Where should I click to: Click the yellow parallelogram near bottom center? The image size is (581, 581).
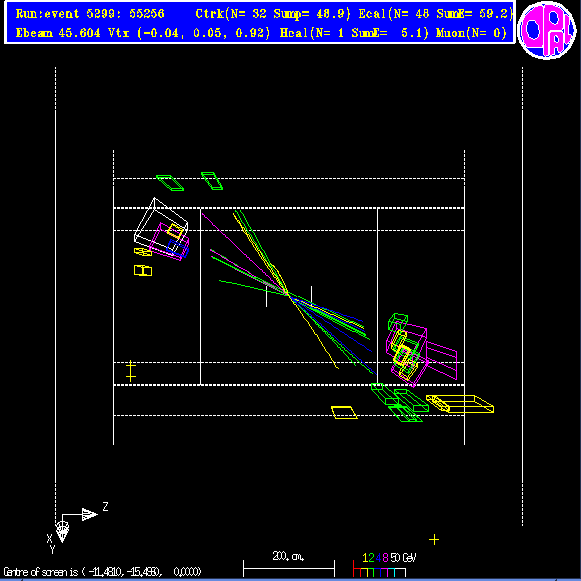(344, 412)
